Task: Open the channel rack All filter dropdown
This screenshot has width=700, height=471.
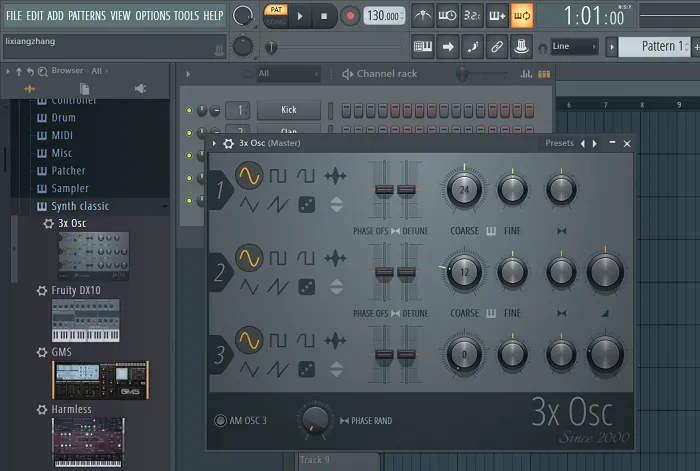Action: coord(288,74)
